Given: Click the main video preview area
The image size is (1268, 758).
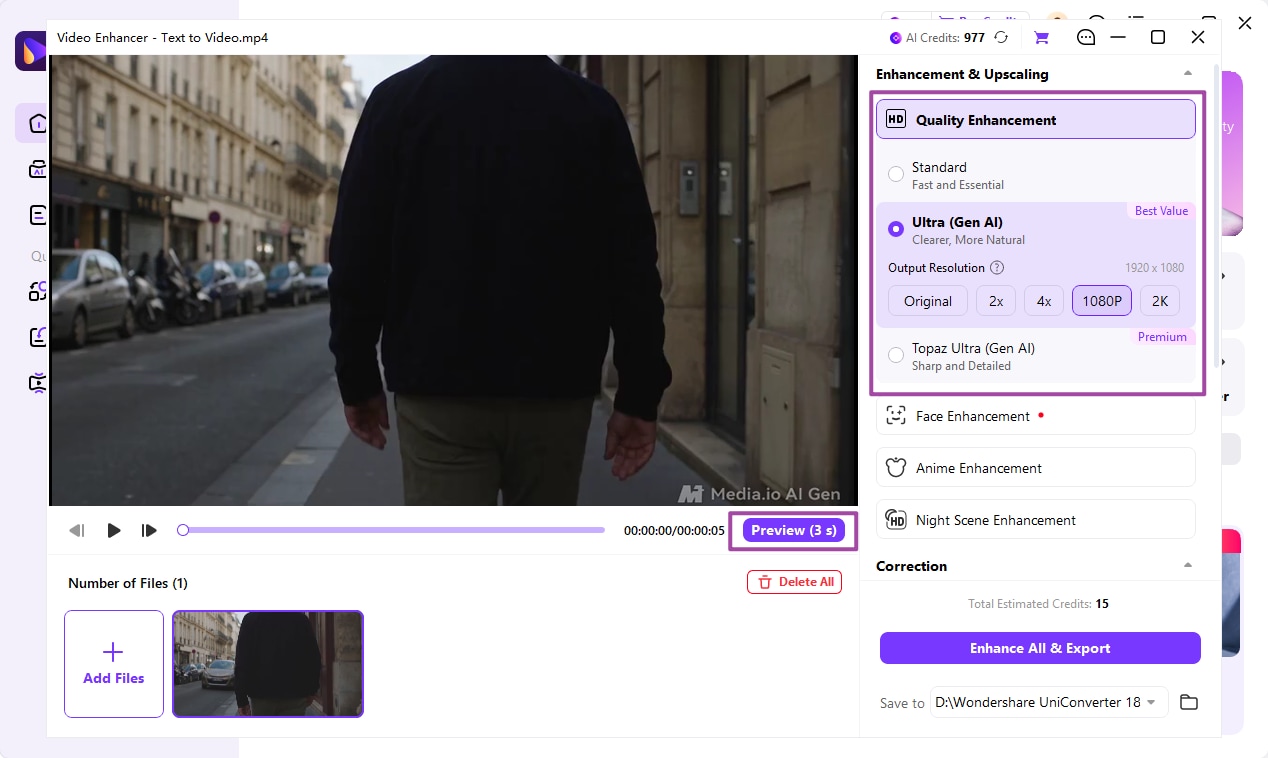Looking at the screenshot, I should coord(454,280).
